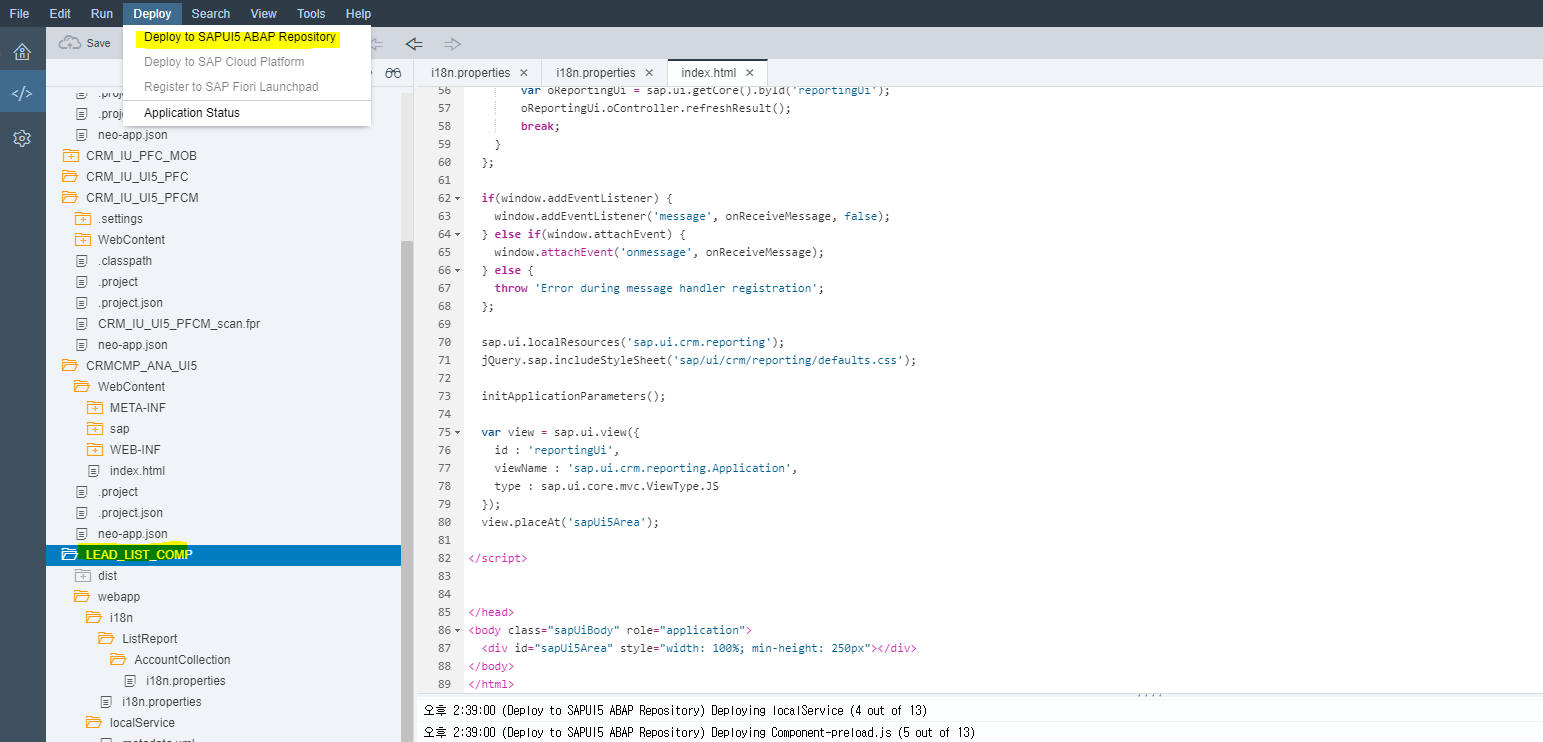The width and height of the screenshot is (1543, 742).
Task: Click the Save cloud button
Action: point(85,43)
